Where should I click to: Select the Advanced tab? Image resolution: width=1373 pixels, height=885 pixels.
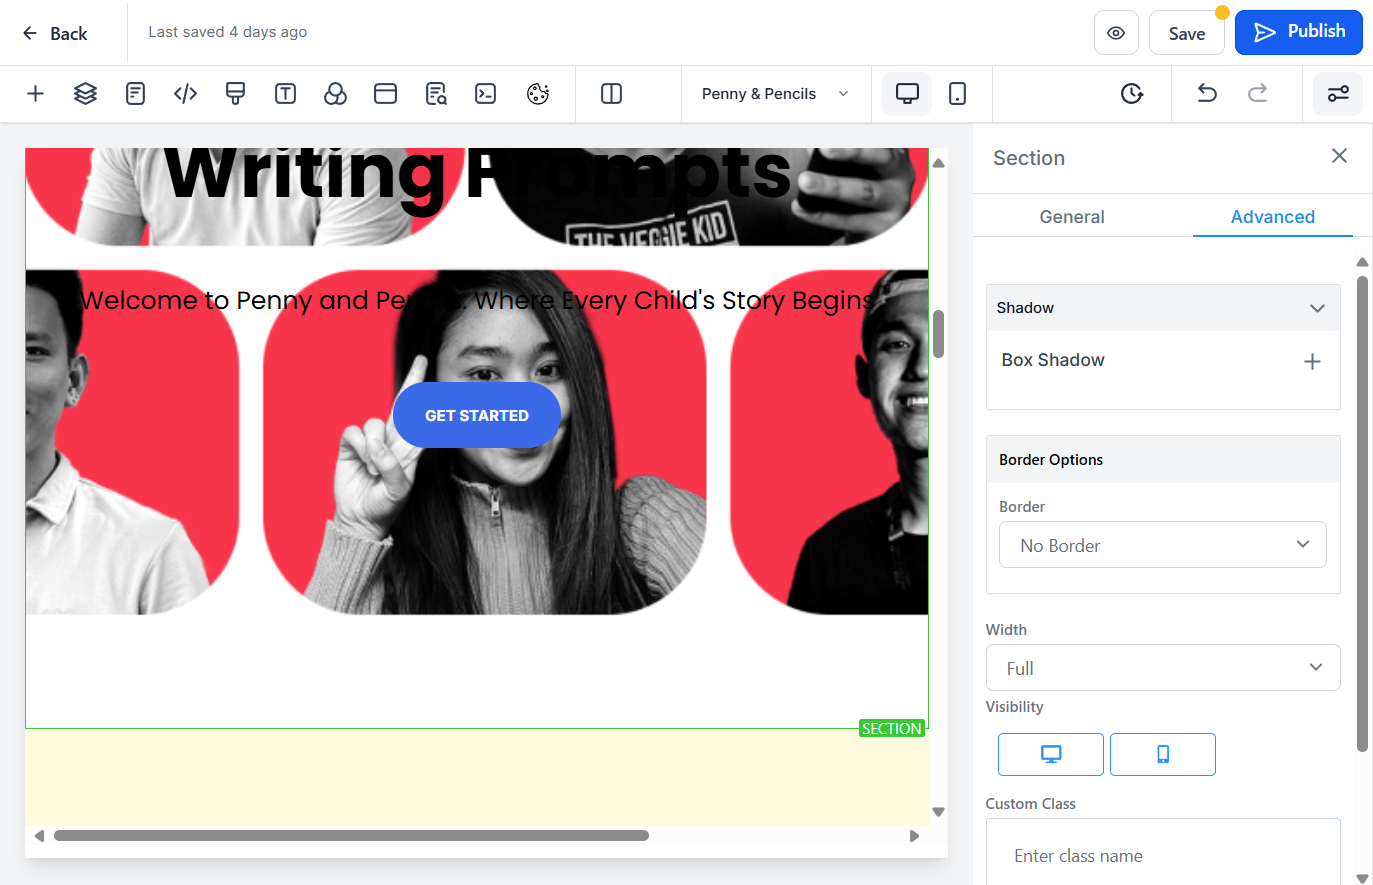[1272, 217]
